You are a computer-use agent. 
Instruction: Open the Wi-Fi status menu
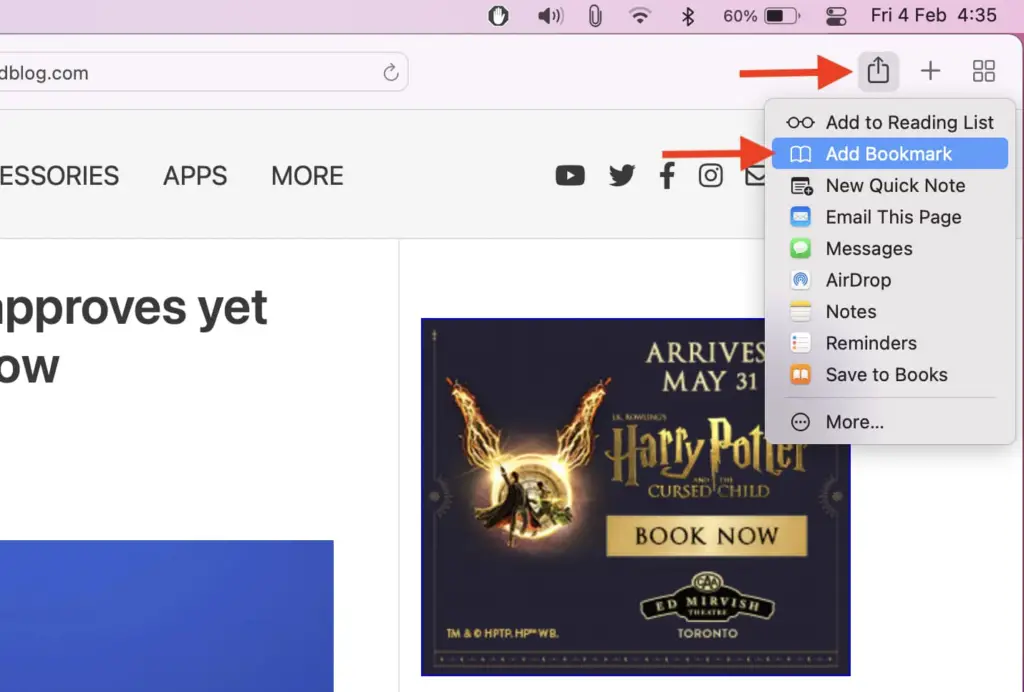[x=640, y=15]
